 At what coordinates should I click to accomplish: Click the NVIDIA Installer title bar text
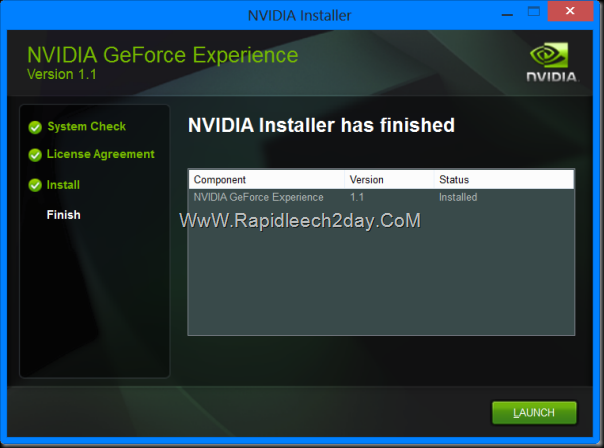coord(299,15)
